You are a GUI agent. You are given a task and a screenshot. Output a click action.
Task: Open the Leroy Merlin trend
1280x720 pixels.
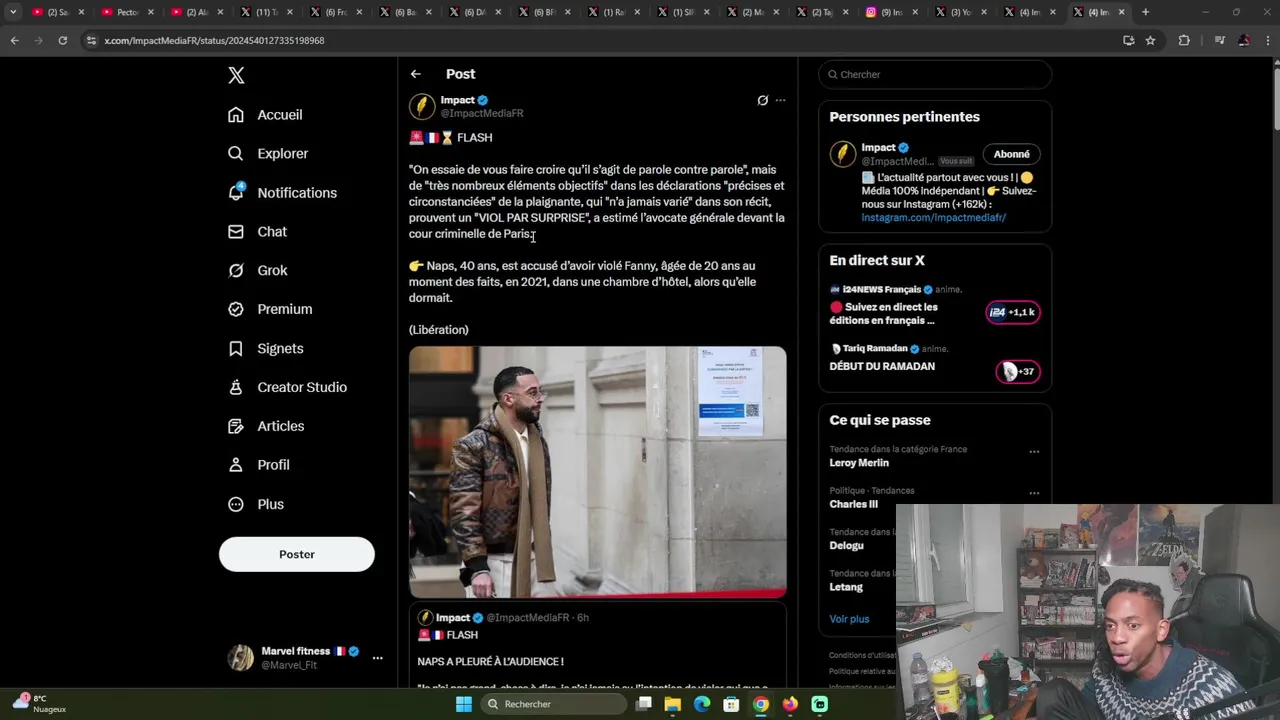coord(859,463)
